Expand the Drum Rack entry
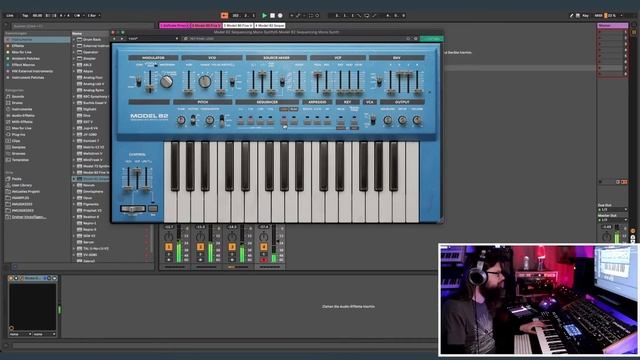The width and height of the screenshot is (640, 360). tap(74, 40)
